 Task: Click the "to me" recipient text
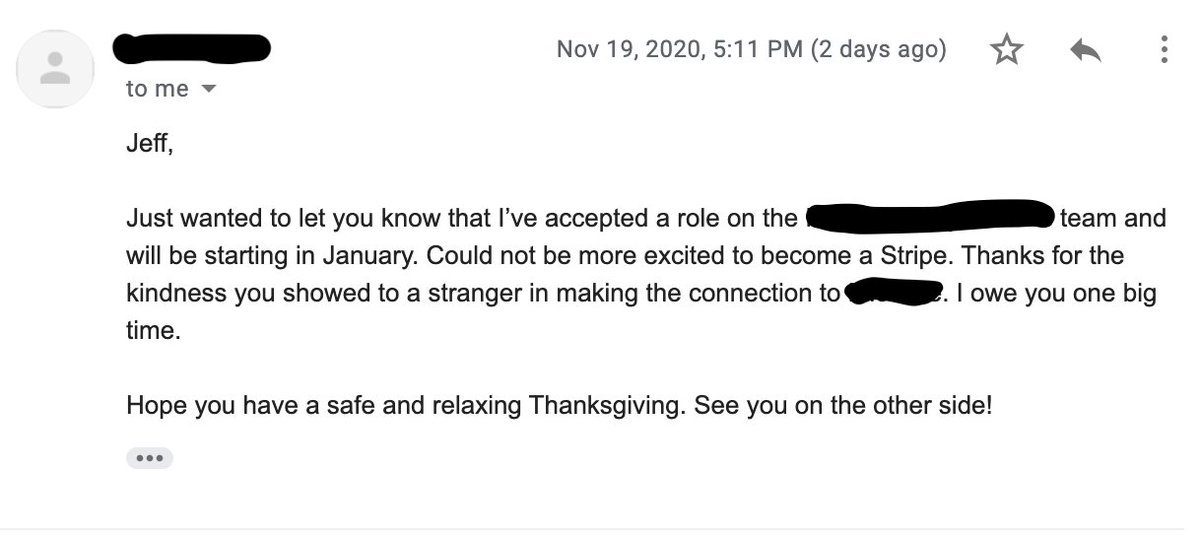point(157,89)
